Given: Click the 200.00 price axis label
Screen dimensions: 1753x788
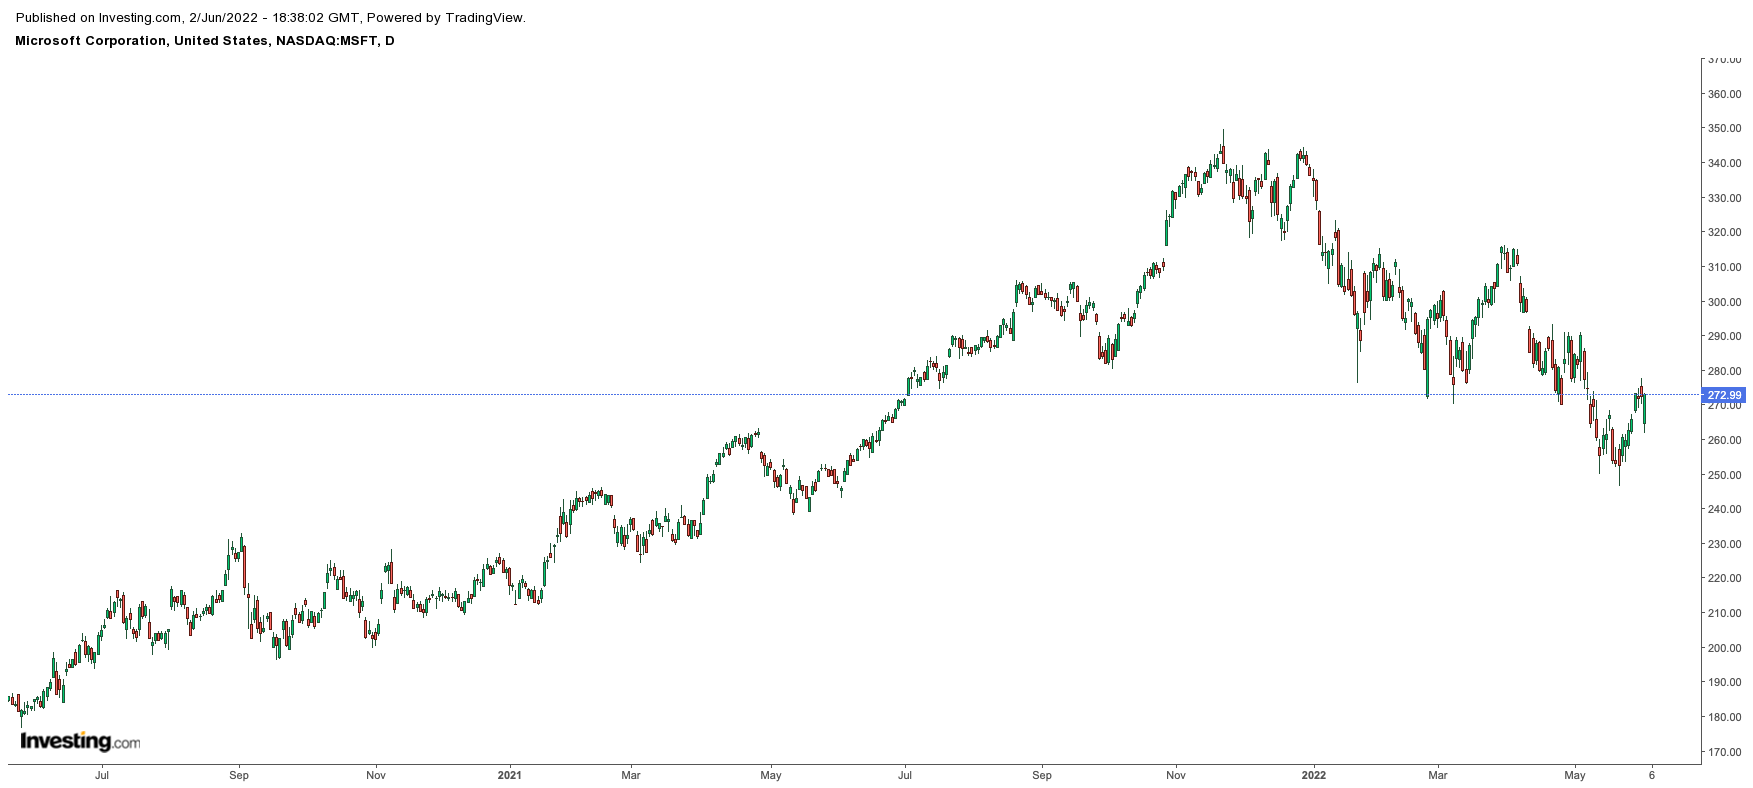Looking at the screenshot, I should tap(1725, 648).
